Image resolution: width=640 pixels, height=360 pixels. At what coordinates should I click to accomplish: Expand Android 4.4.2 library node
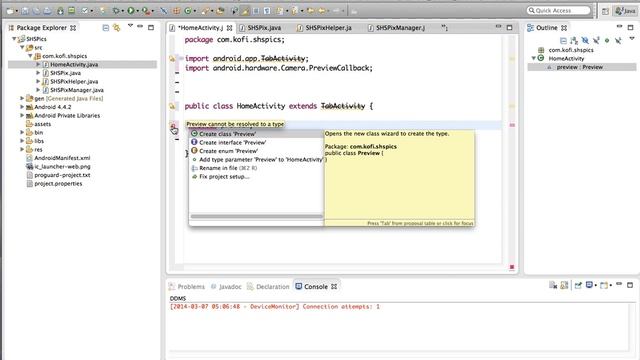tap(22, 107)
